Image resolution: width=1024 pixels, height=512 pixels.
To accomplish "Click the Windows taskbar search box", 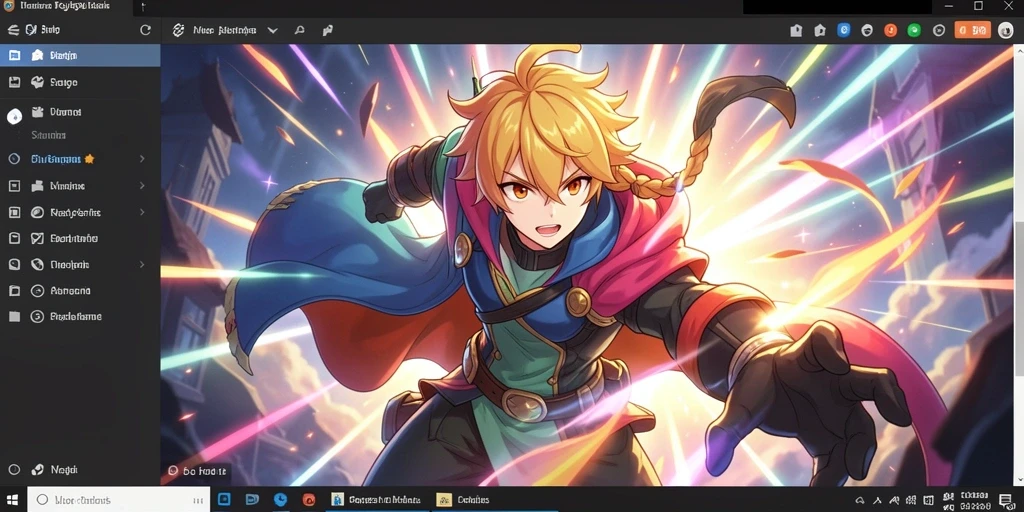I will click(119, 500).
